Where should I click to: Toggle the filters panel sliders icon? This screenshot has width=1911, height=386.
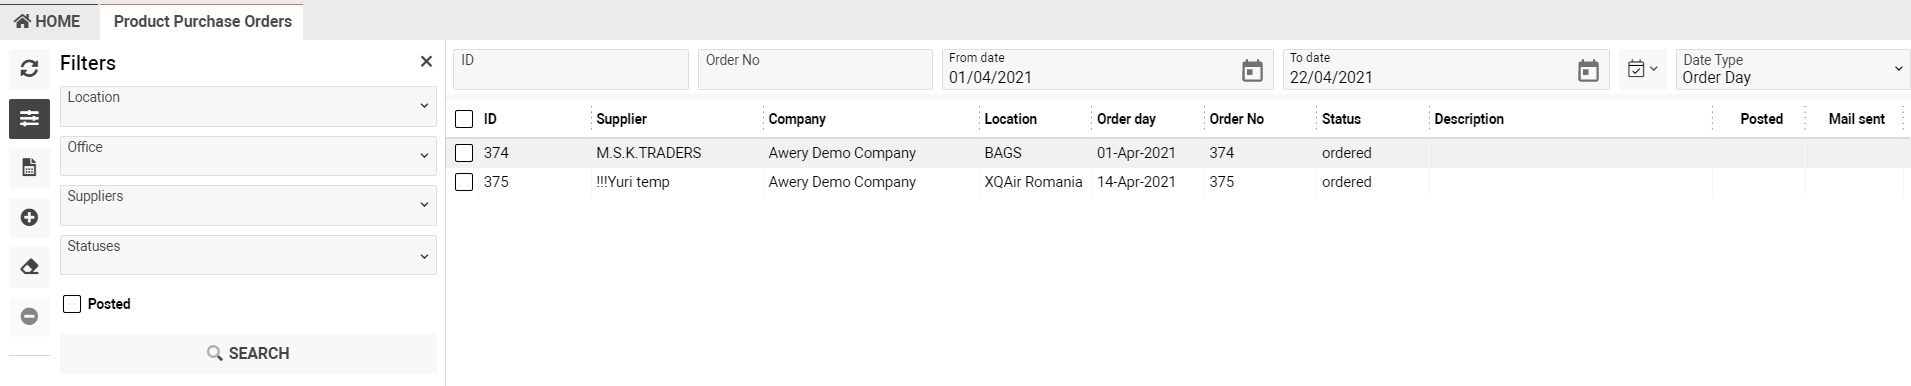tap(29, 118)
